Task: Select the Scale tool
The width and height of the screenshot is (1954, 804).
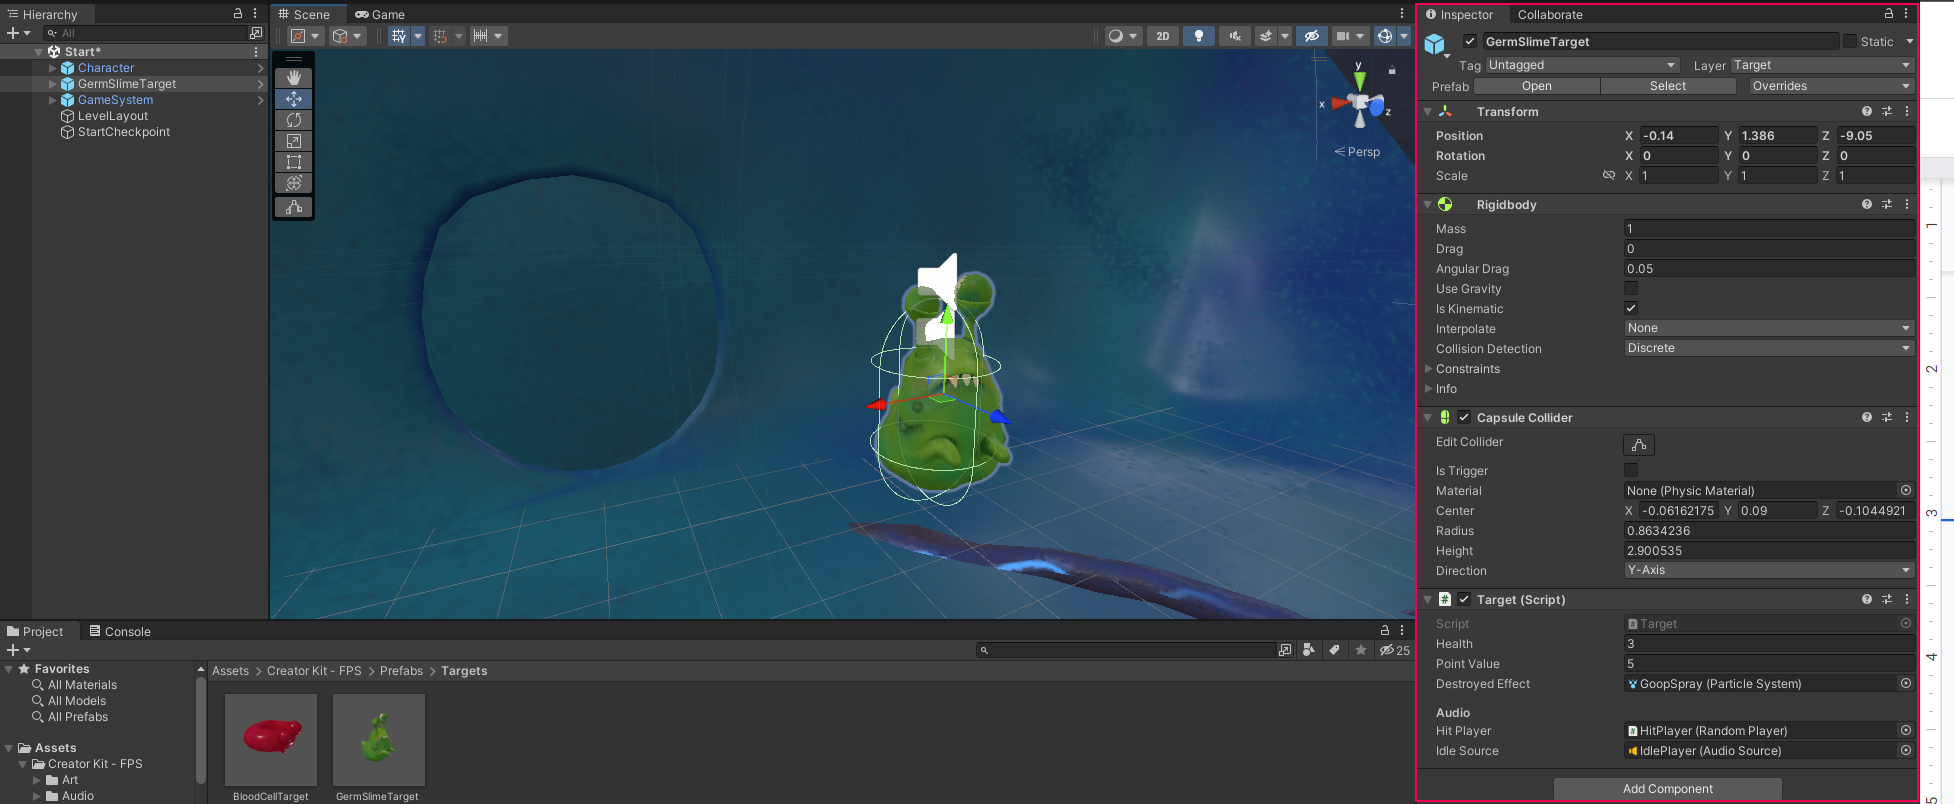Action: (294, 141)
